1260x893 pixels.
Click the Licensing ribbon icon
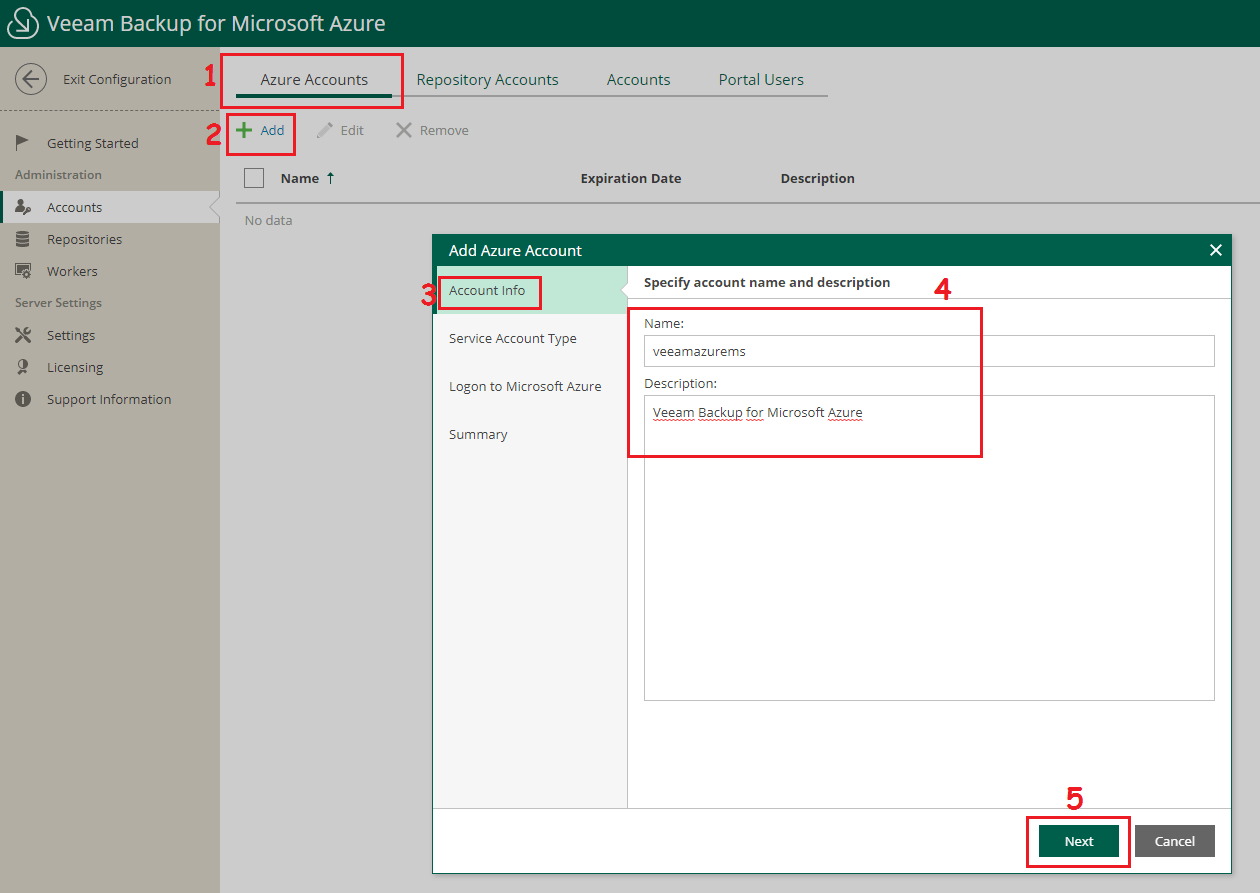coord(23,367)
